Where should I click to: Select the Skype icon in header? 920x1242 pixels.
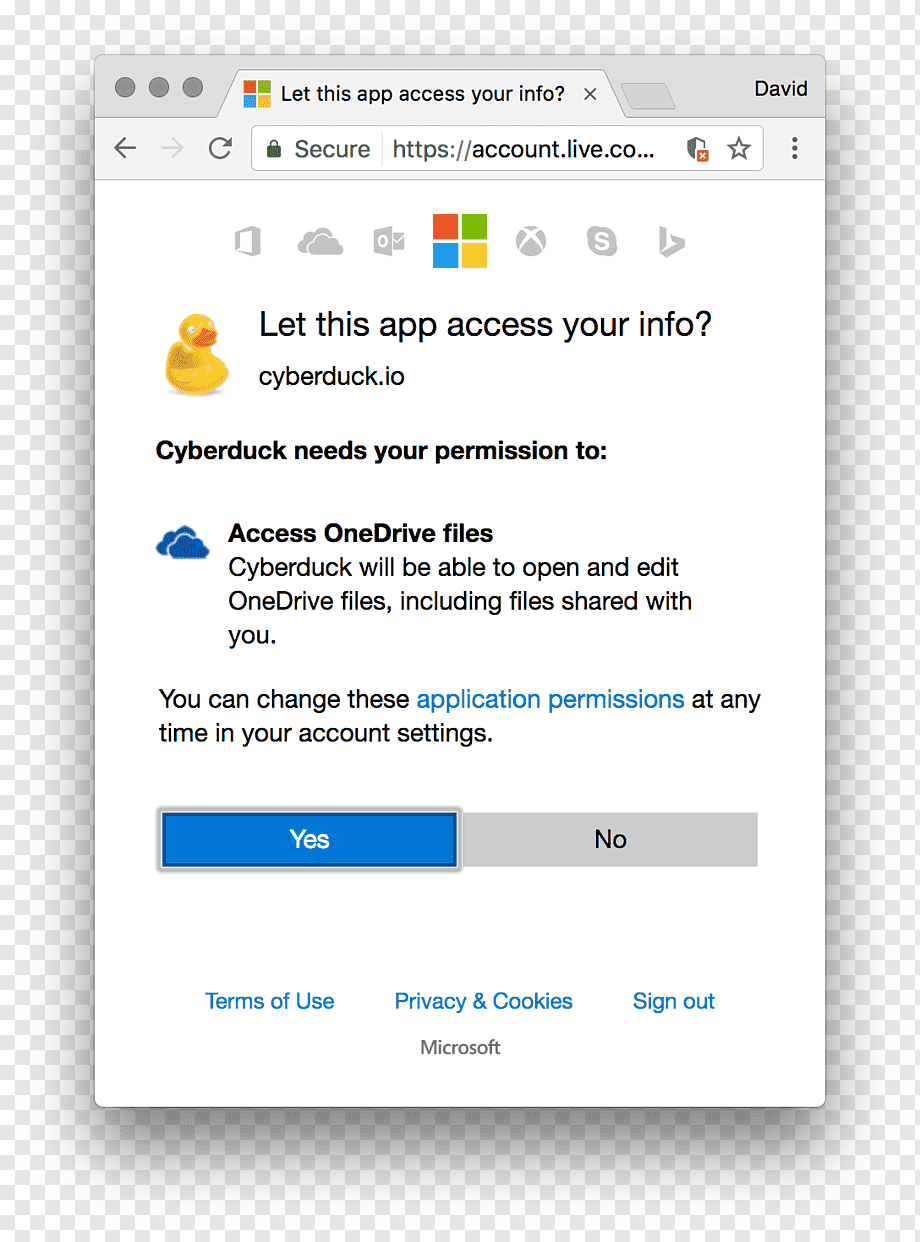point(602,241)
